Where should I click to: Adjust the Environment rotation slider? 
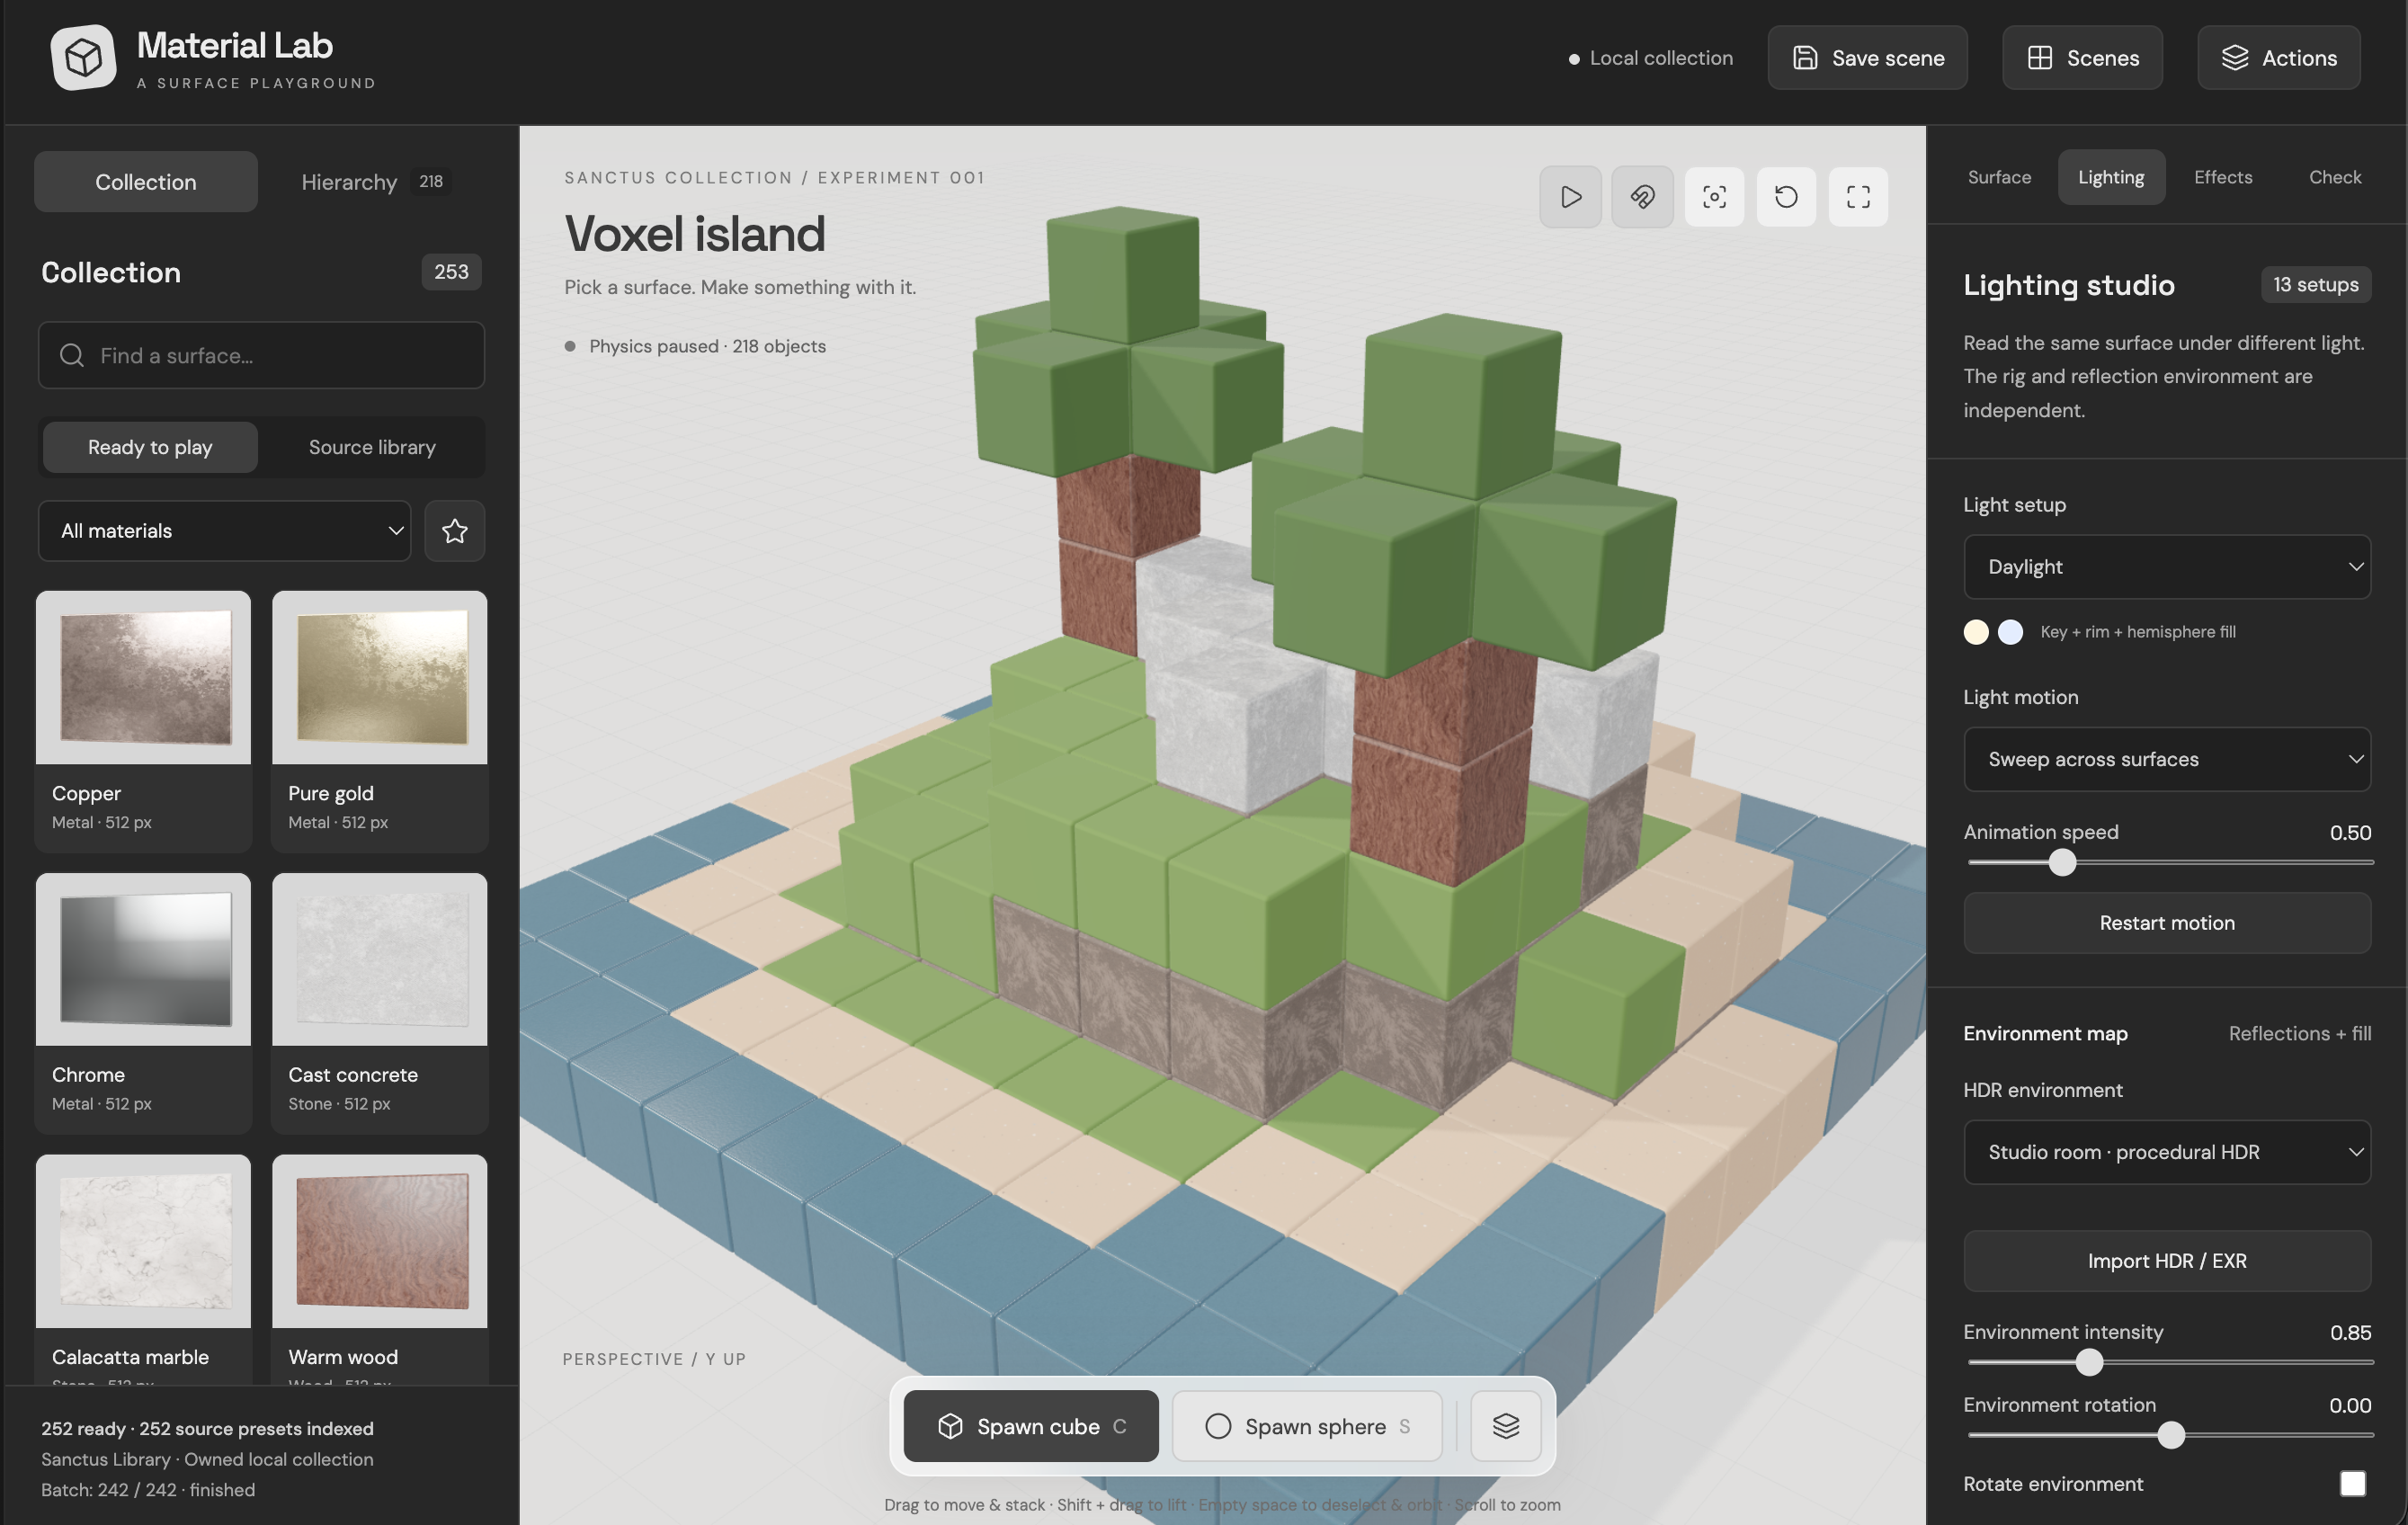(x=2170, y=1434)
